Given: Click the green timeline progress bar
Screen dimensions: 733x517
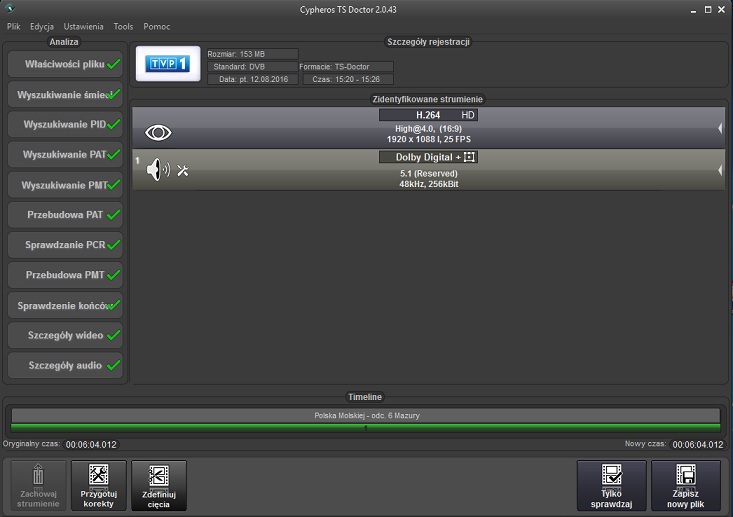Looking at the screenshot, I should pyautogui.click(x=365, y=427).
